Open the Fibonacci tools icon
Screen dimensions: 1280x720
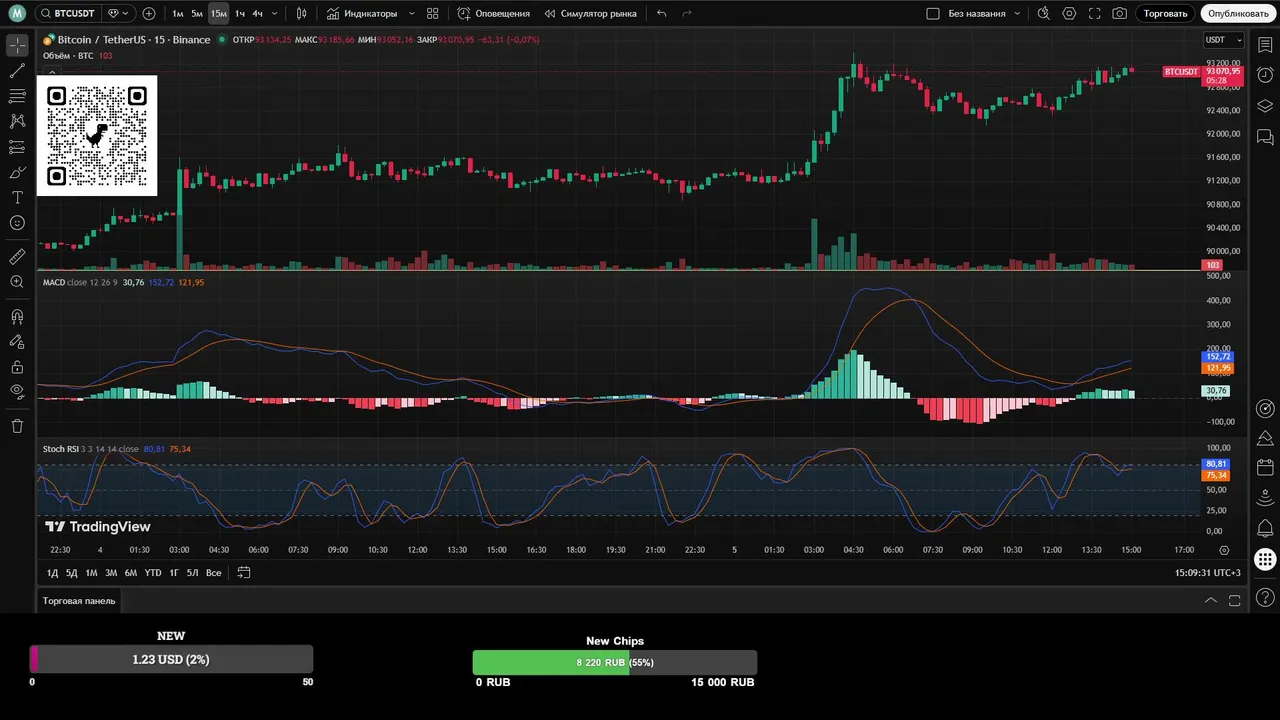(x=17, y=96)
